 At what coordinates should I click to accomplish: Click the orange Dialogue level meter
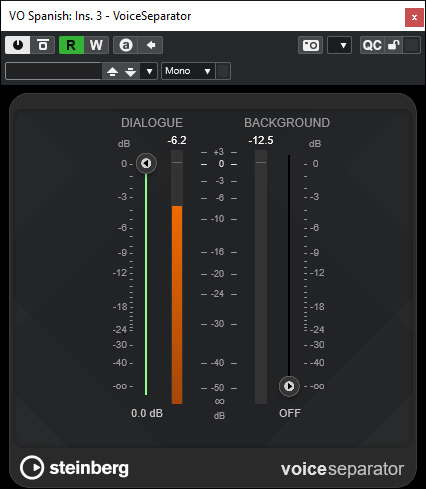pyautogui.click(x=177, y=304)
